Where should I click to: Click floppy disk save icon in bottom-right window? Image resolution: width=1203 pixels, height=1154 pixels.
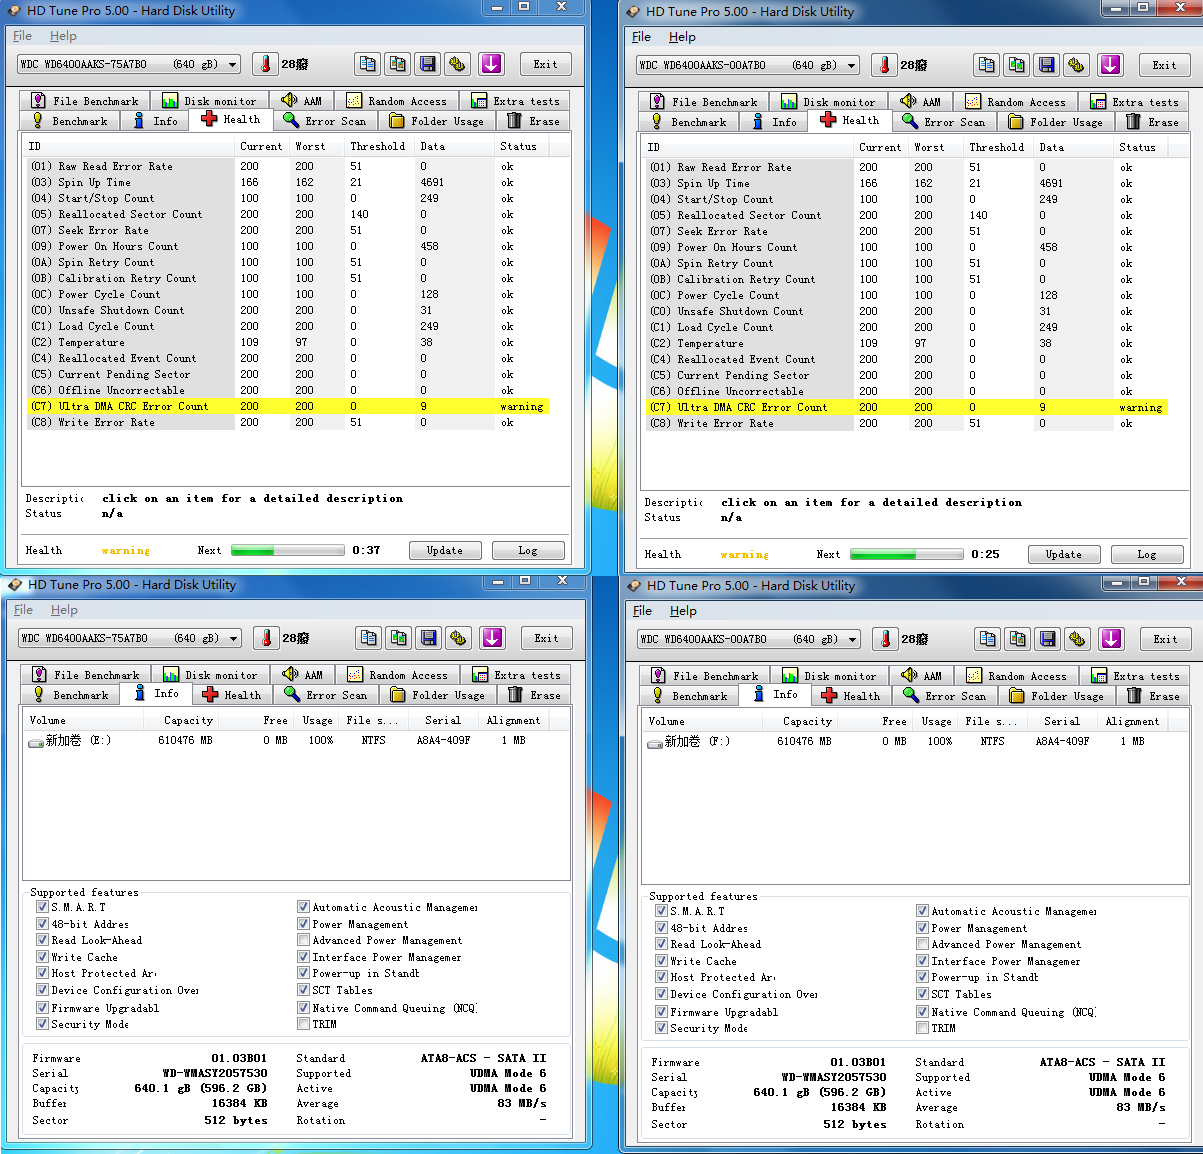(1048, 639)
